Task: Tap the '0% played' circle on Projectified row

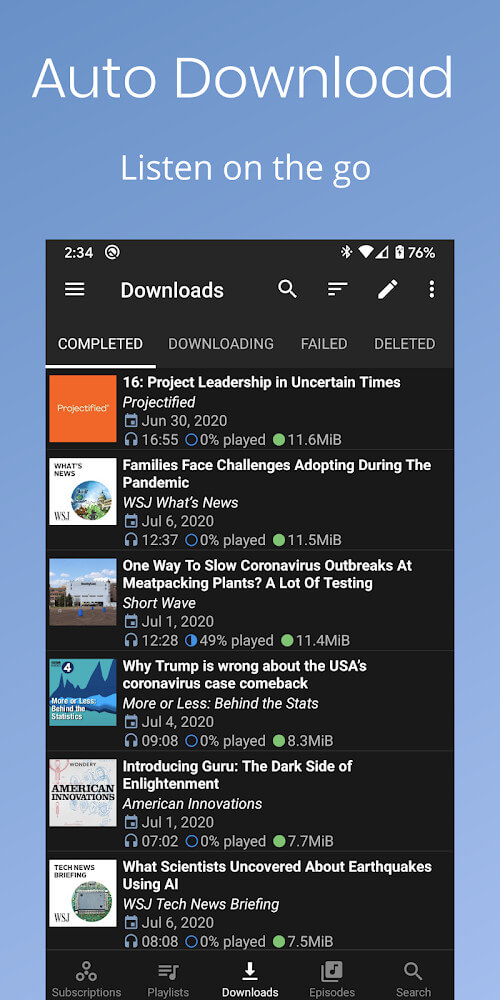Action: pos(191,439)
